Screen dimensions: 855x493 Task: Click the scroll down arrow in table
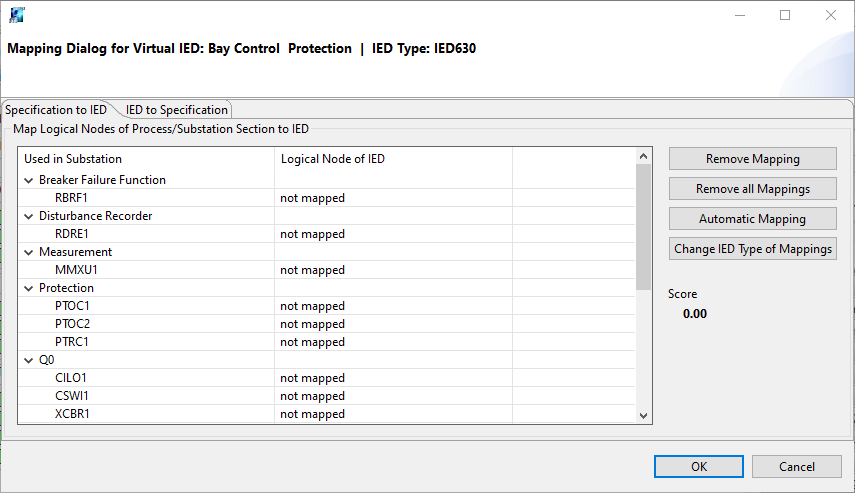[643, 415]
